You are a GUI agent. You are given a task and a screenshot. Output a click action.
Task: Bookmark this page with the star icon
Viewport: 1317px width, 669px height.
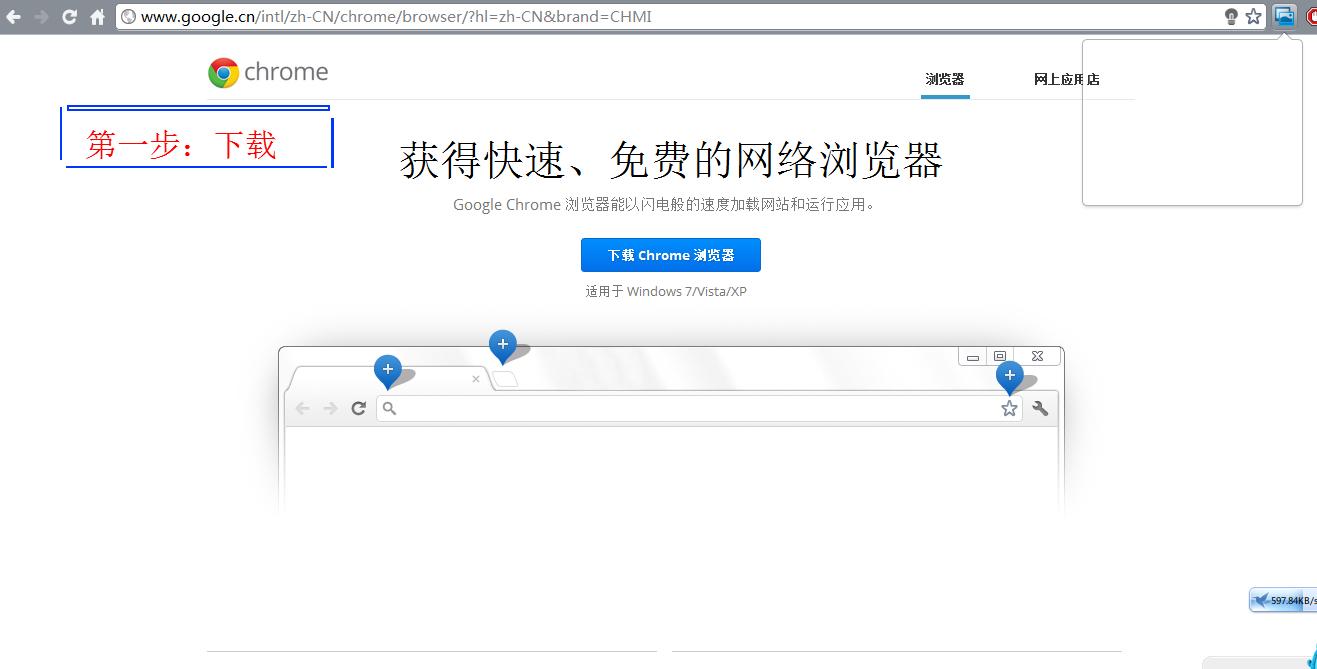(x=1253, y=17)
